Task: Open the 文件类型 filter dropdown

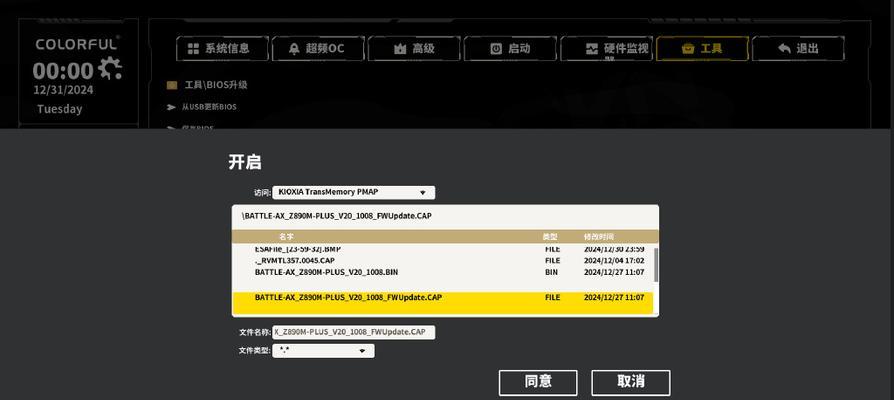Action: click(x=323, y=351)
